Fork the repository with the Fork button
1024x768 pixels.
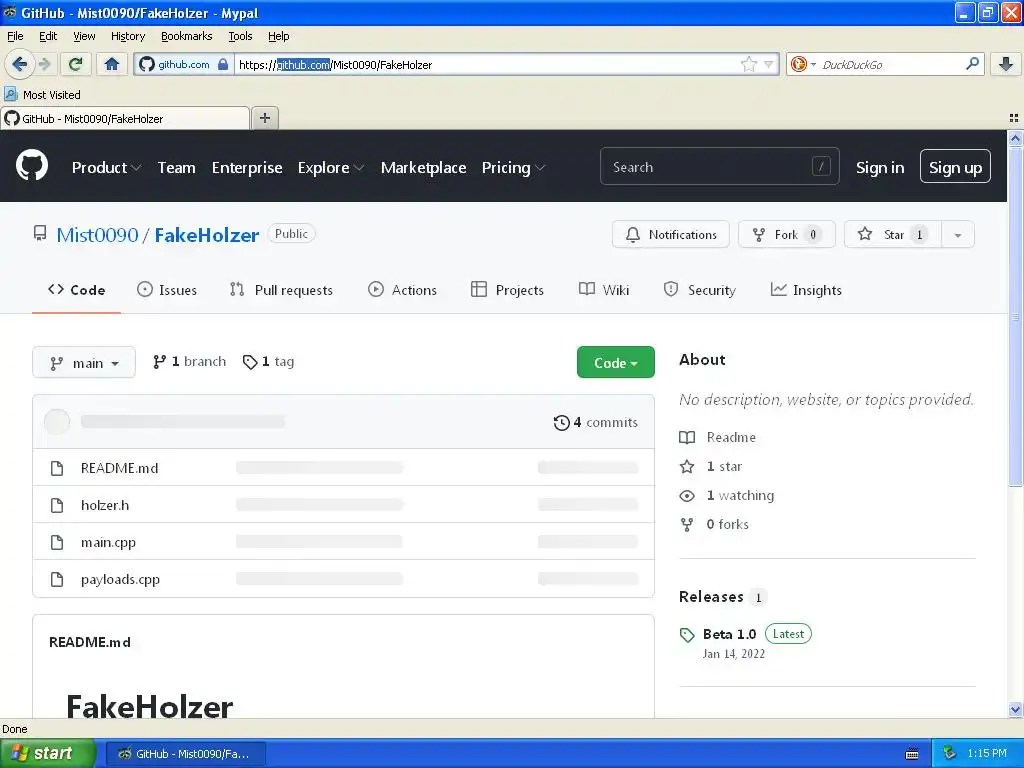click(x=786, y=235)
